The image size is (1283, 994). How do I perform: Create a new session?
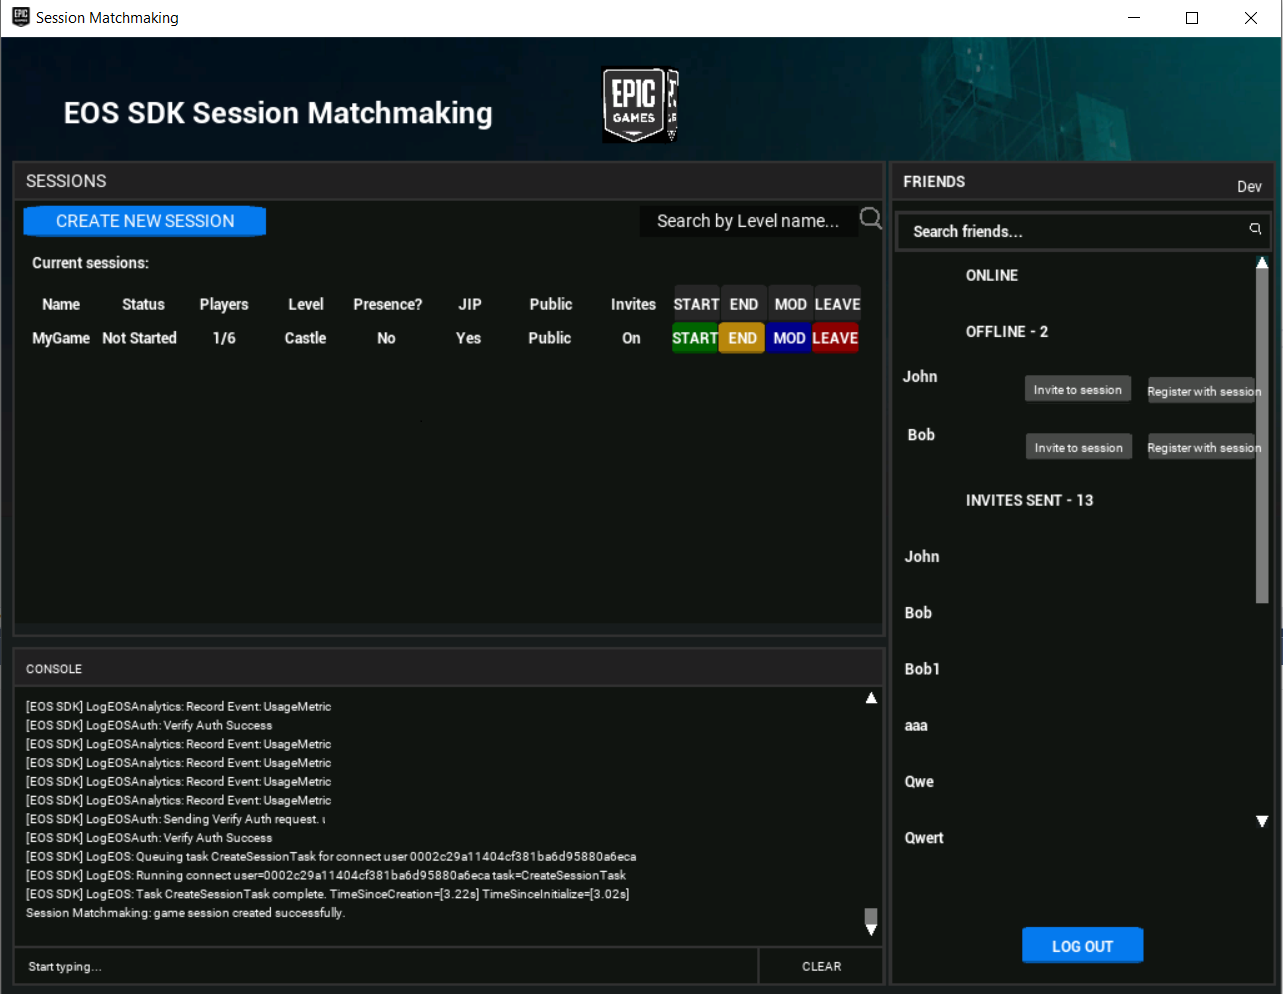144,221
